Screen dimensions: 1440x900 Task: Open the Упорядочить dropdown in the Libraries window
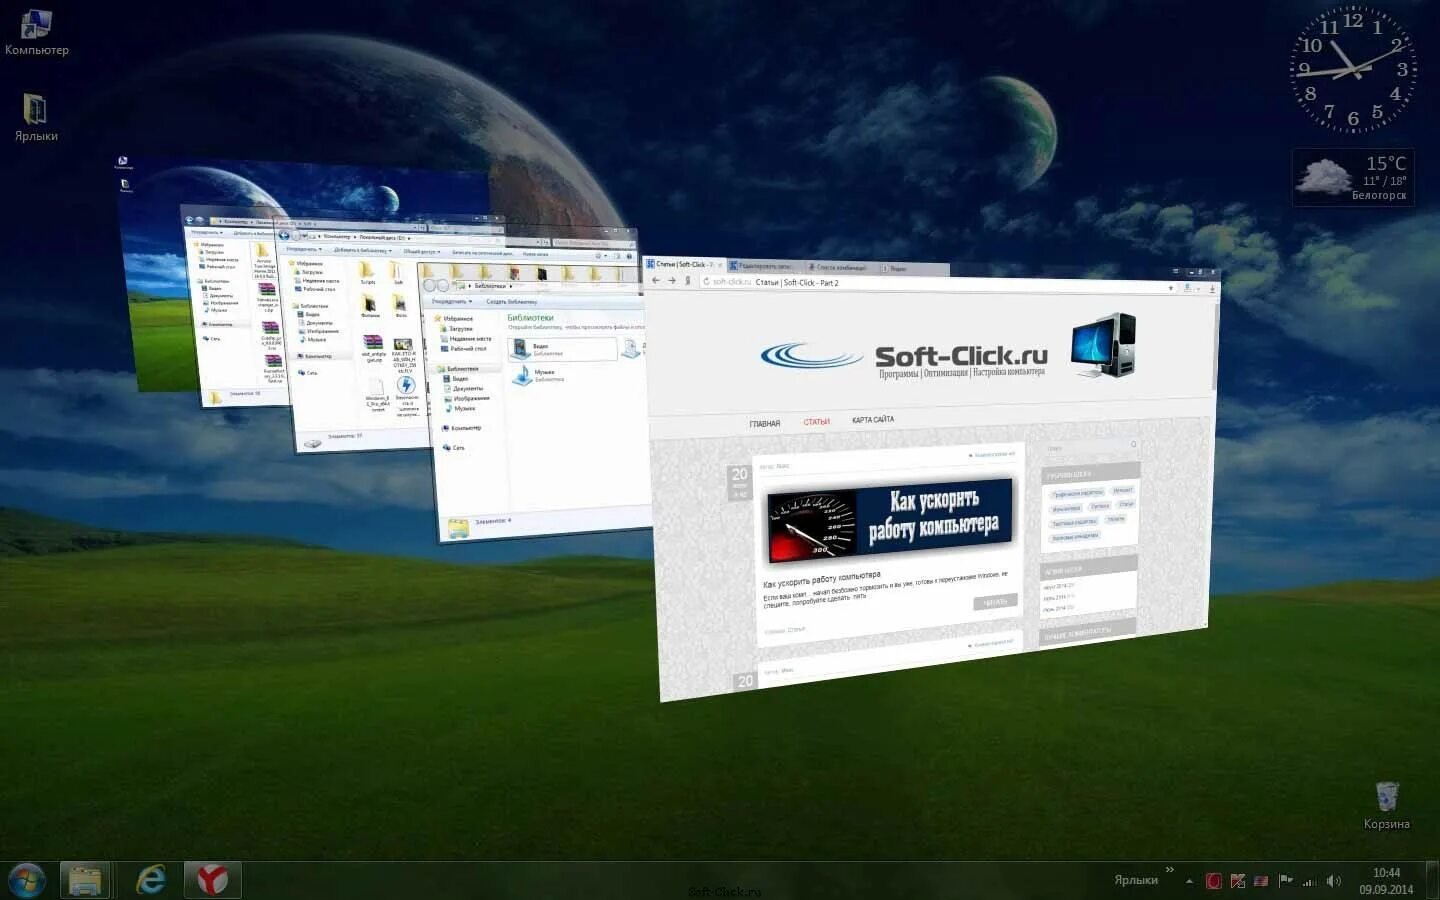pyautogui.click(x=452, y=301)
